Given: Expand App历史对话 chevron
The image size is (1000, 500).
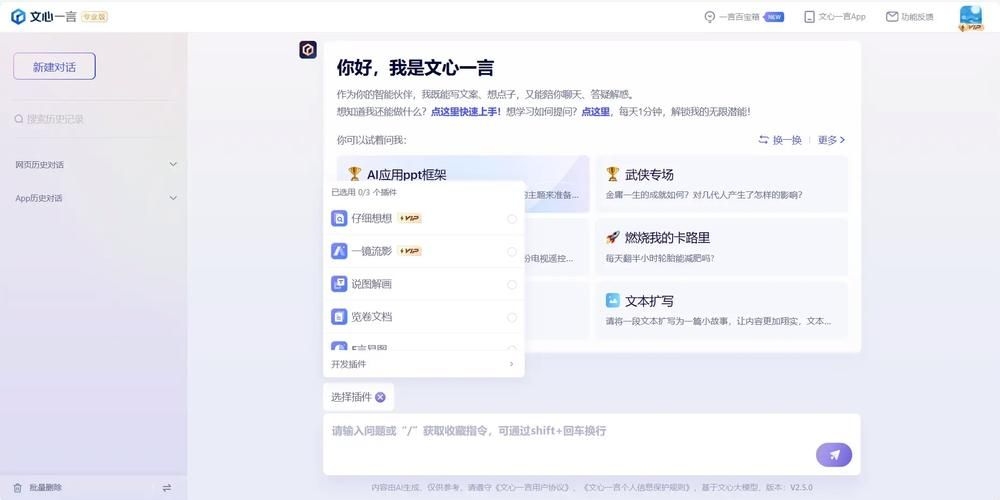Looking at the screenshot, I should tap(173, 198).
